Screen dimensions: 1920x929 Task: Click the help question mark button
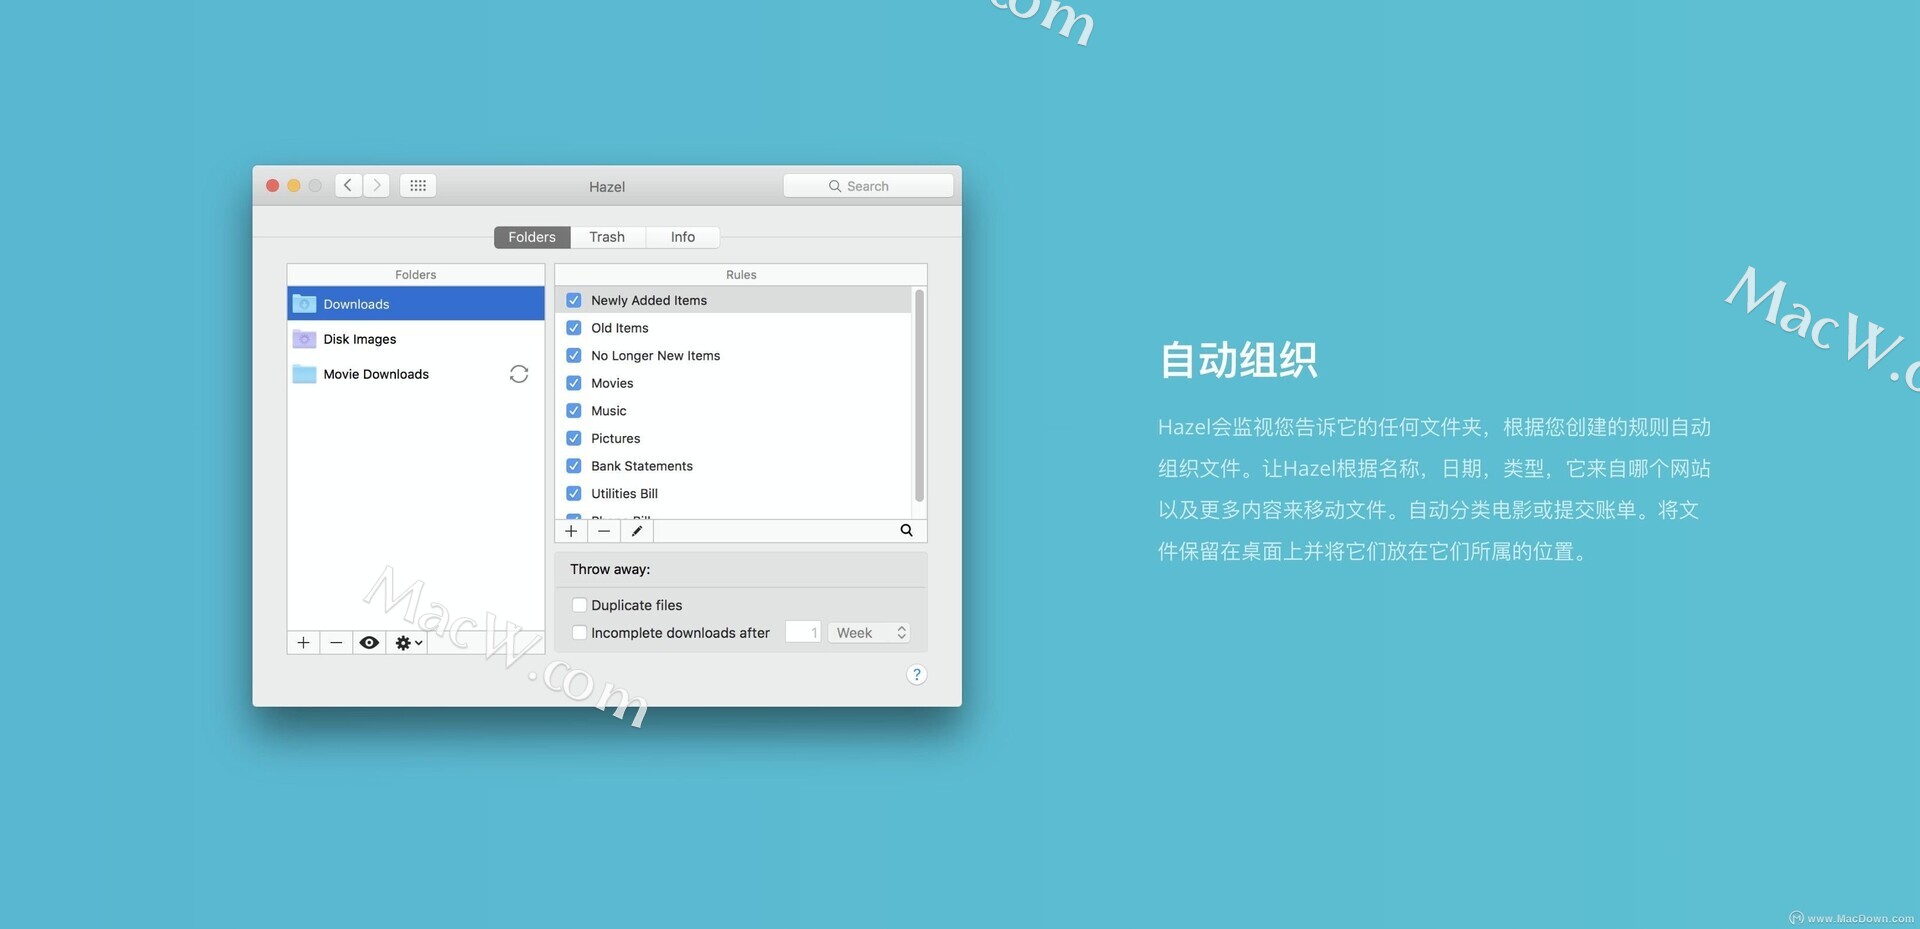(x=916, y=675)
